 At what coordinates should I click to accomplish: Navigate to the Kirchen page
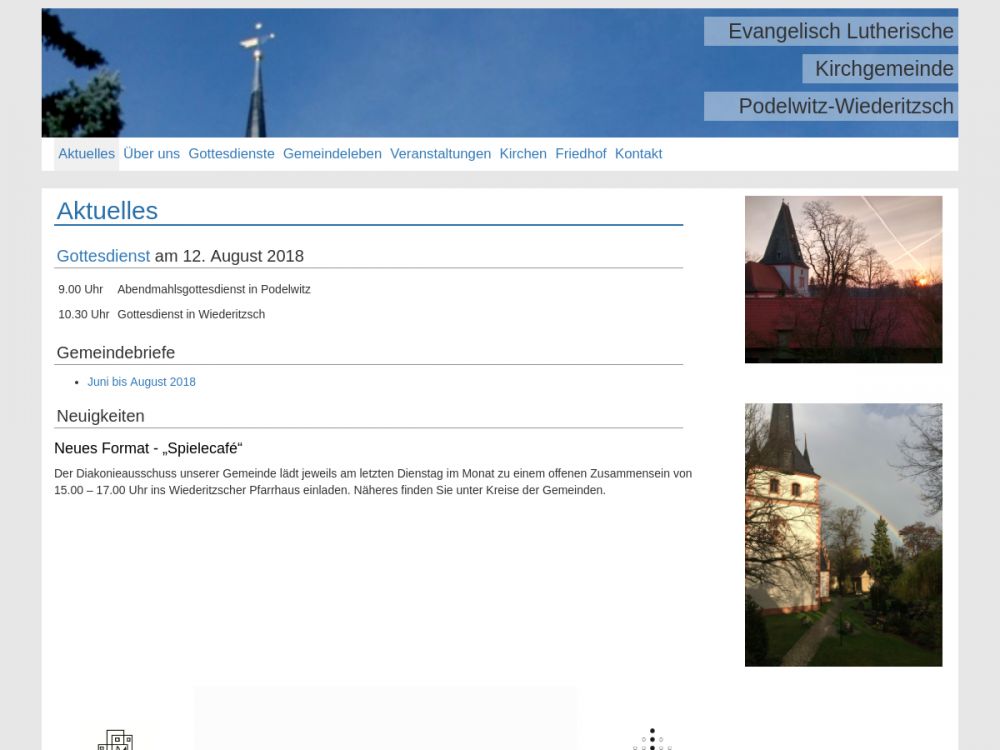[523, 154]
